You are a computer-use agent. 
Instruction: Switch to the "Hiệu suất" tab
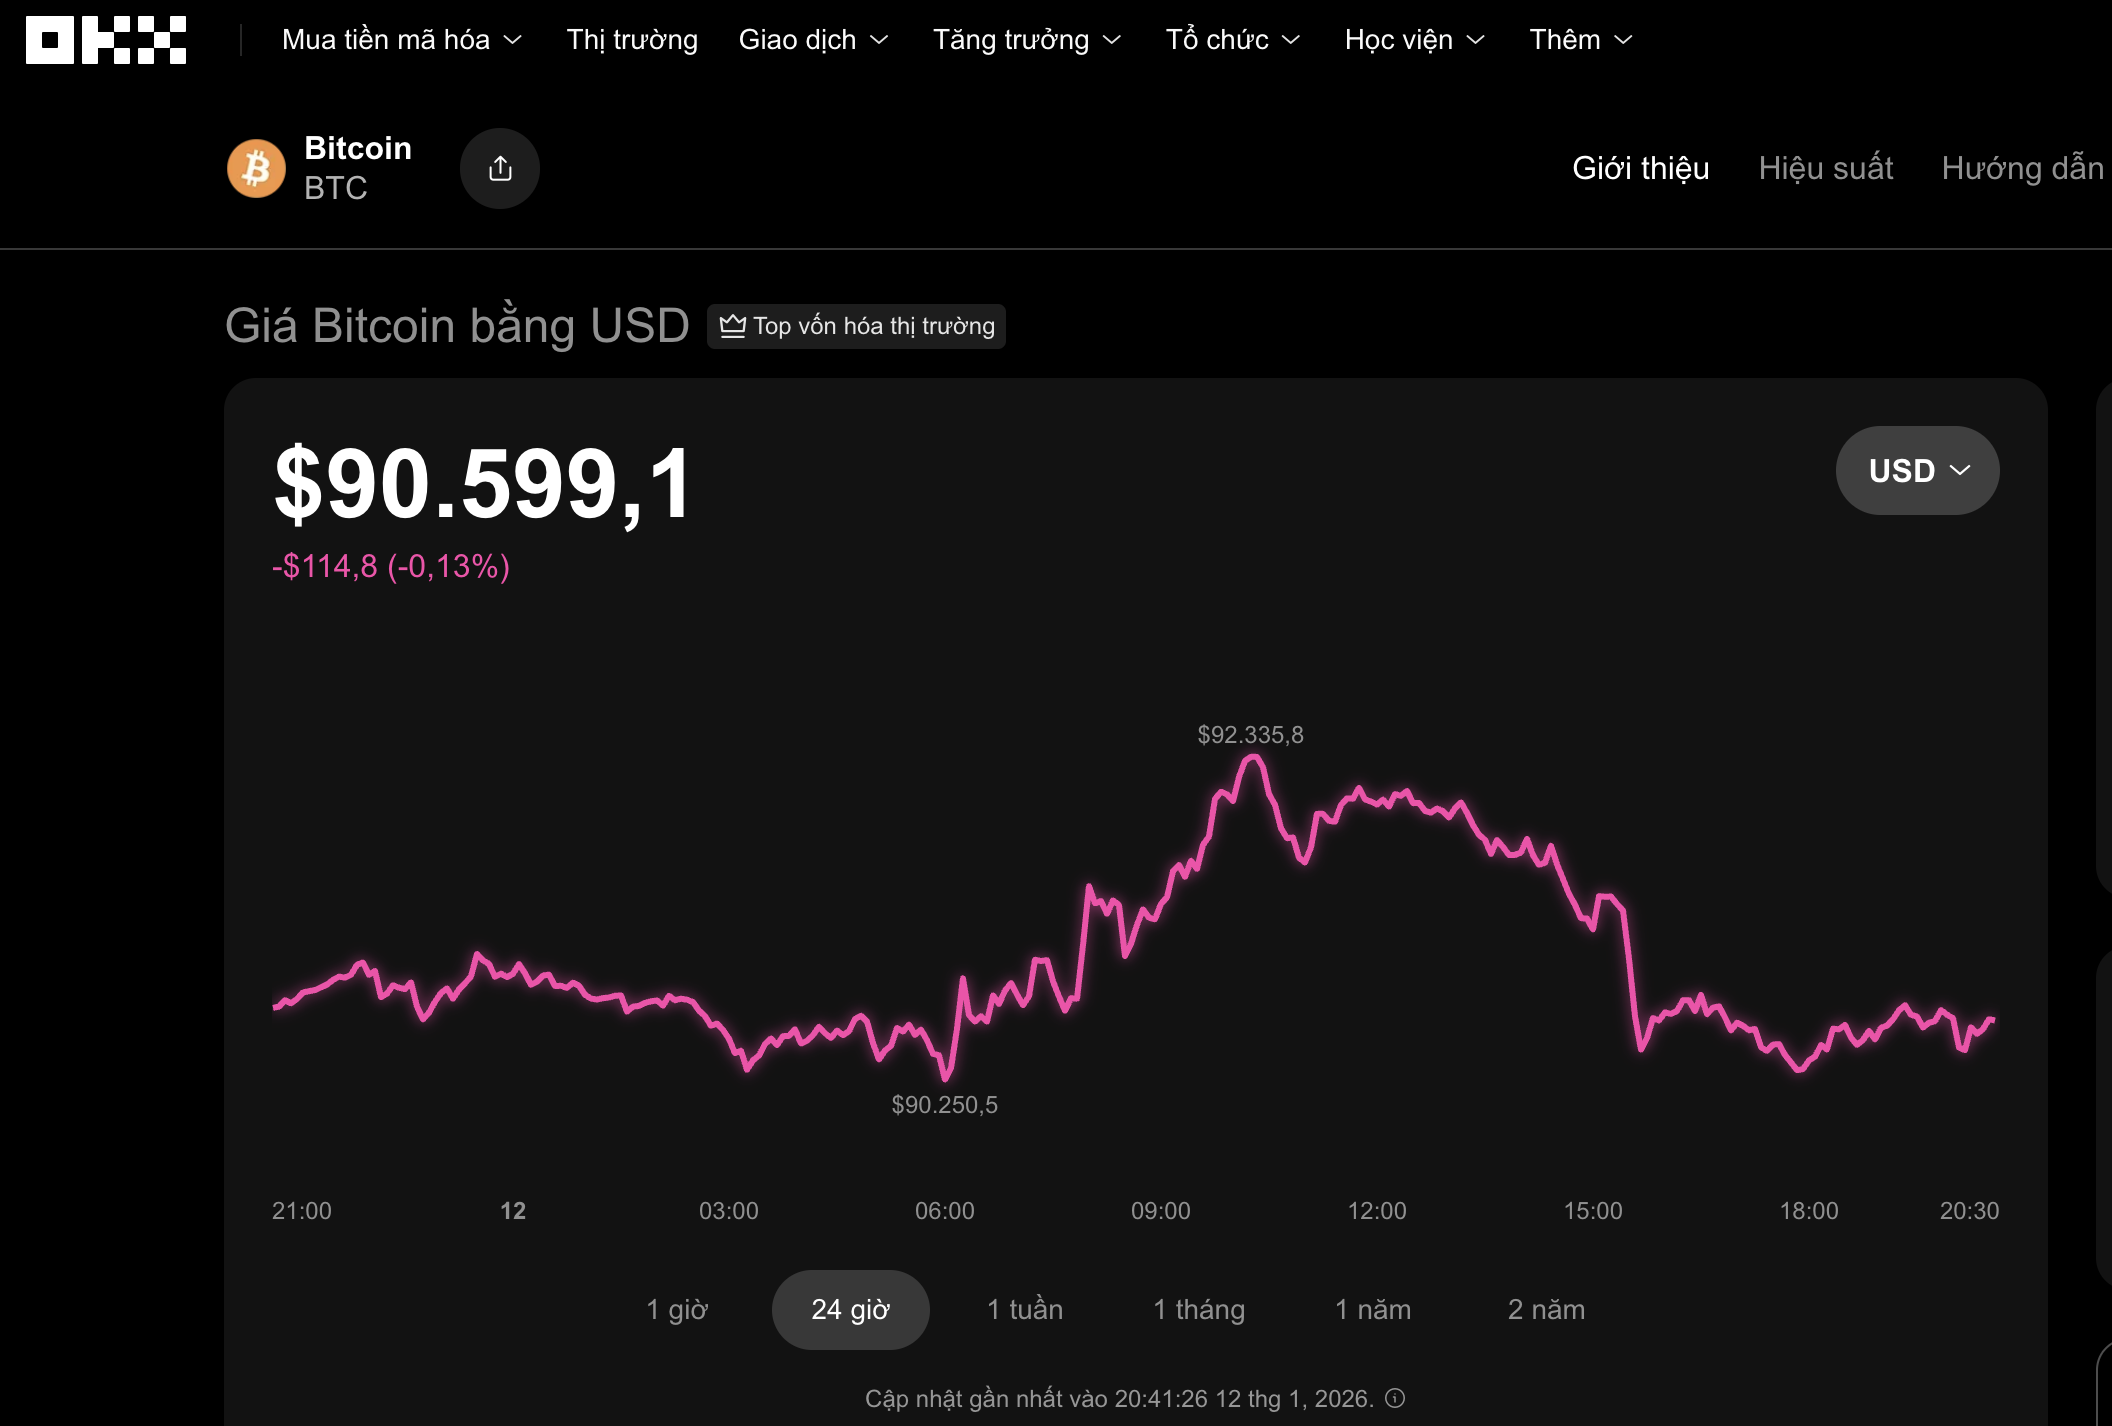tap(1826, 168)
